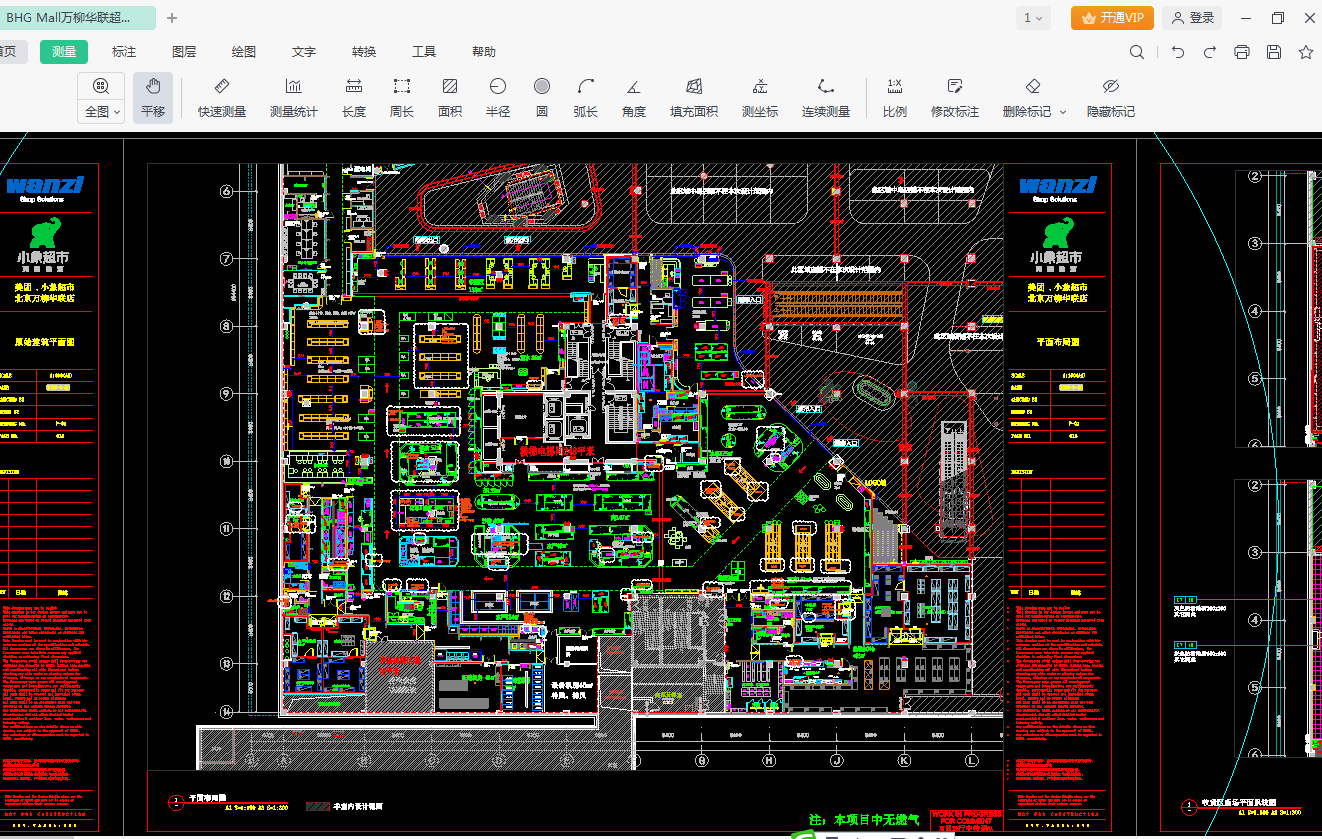
Task: Click the login (登录) button
Action: click(x=1193, y=18)
